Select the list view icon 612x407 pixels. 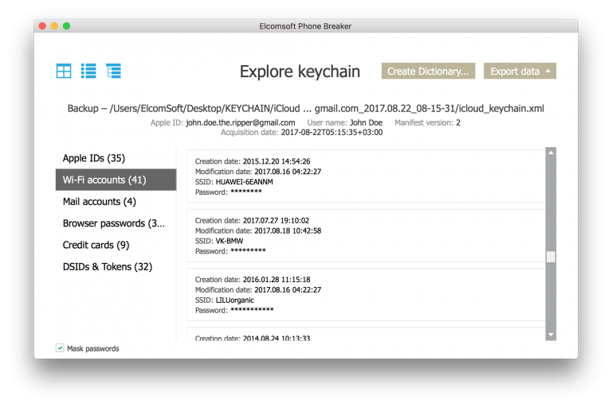[x=89, y=71]
